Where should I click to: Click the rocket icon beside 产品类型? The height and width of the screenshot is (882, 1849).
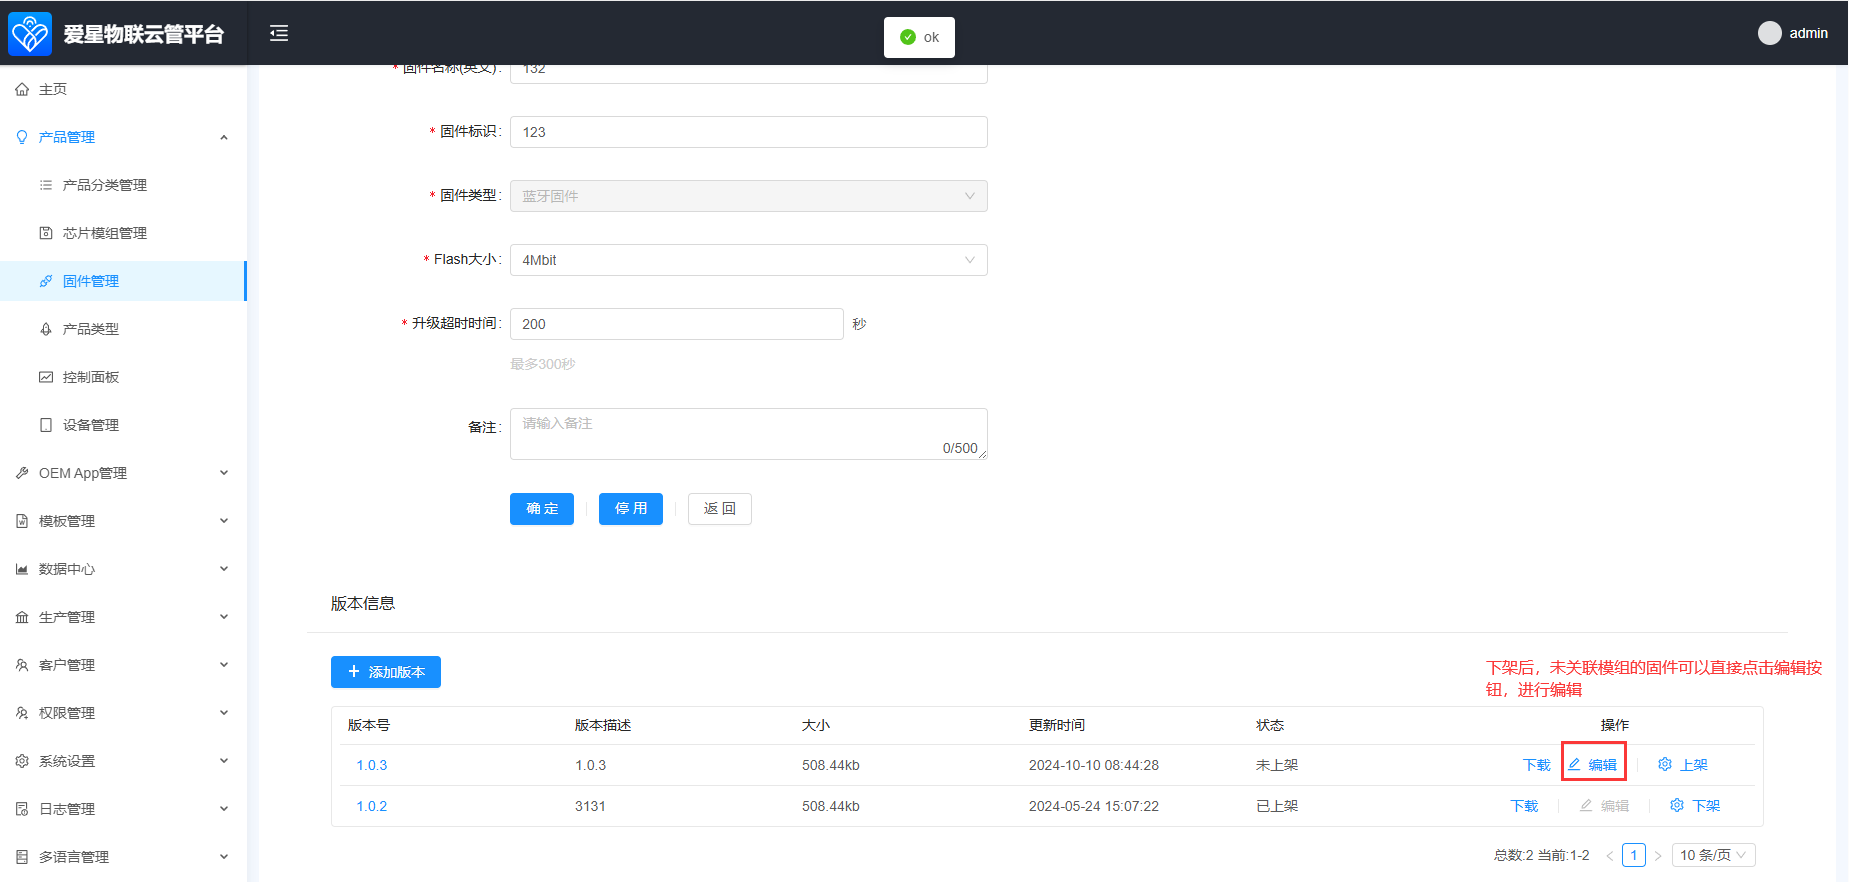click(46, 329)
